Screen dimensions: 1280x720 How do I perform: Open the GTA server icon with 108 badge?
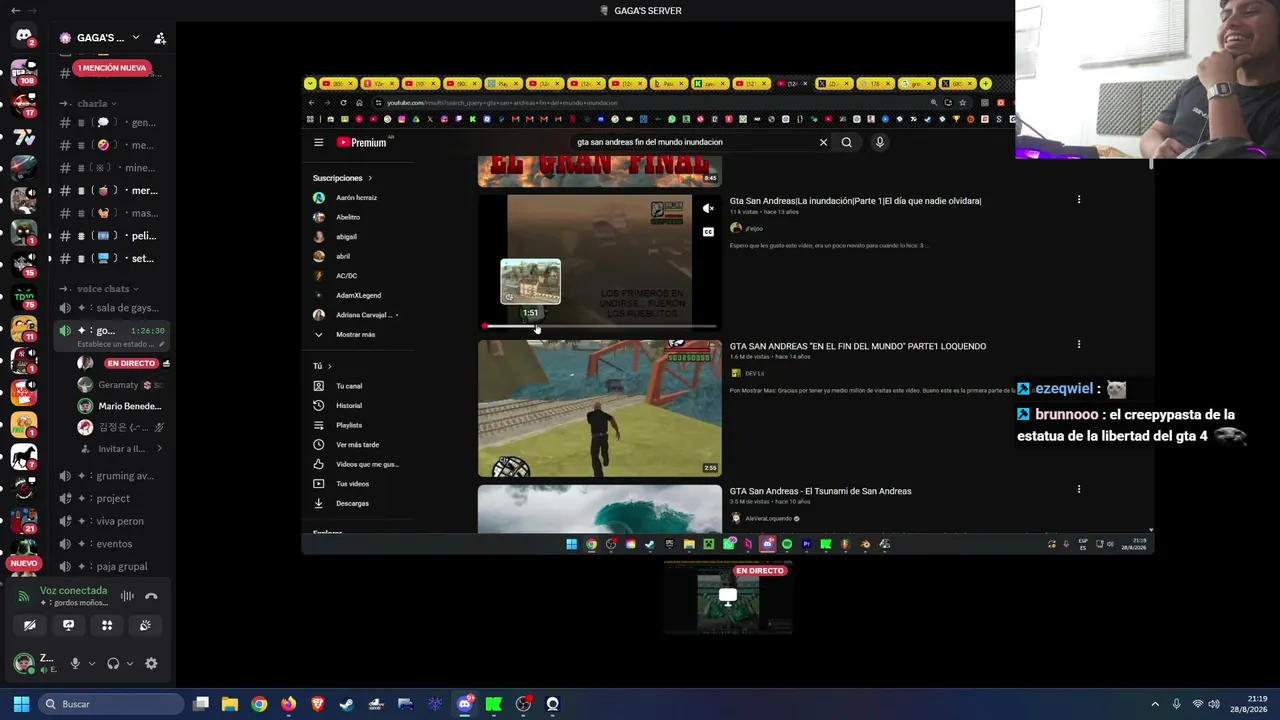click(x=24, y=71)
